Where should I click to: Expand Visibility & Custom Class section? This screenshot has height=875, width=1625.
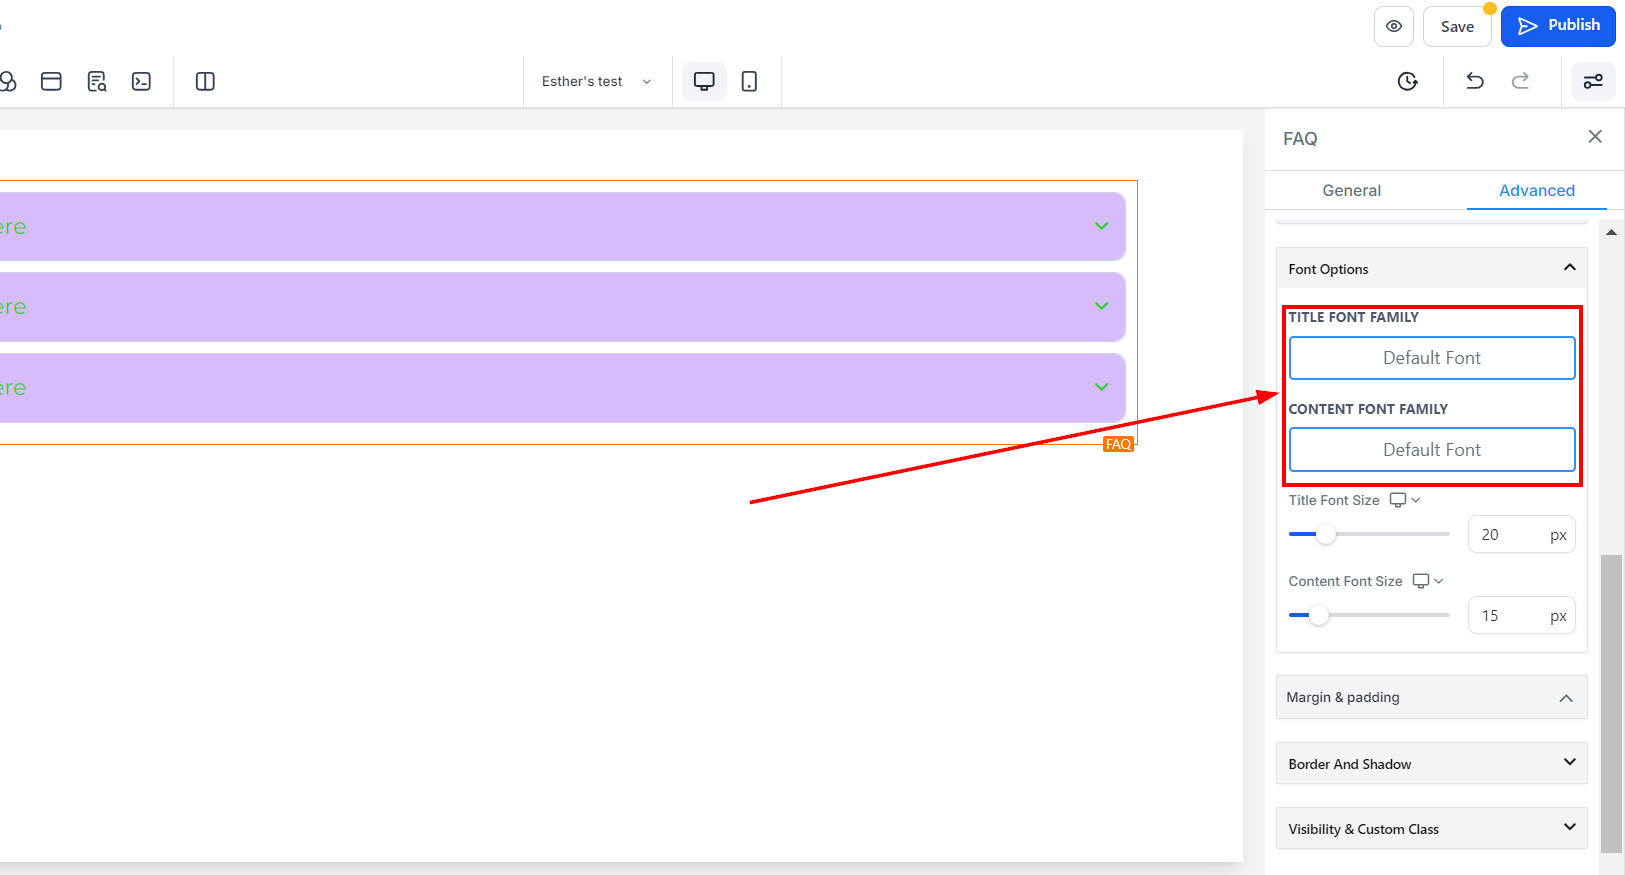(1432, 828)
